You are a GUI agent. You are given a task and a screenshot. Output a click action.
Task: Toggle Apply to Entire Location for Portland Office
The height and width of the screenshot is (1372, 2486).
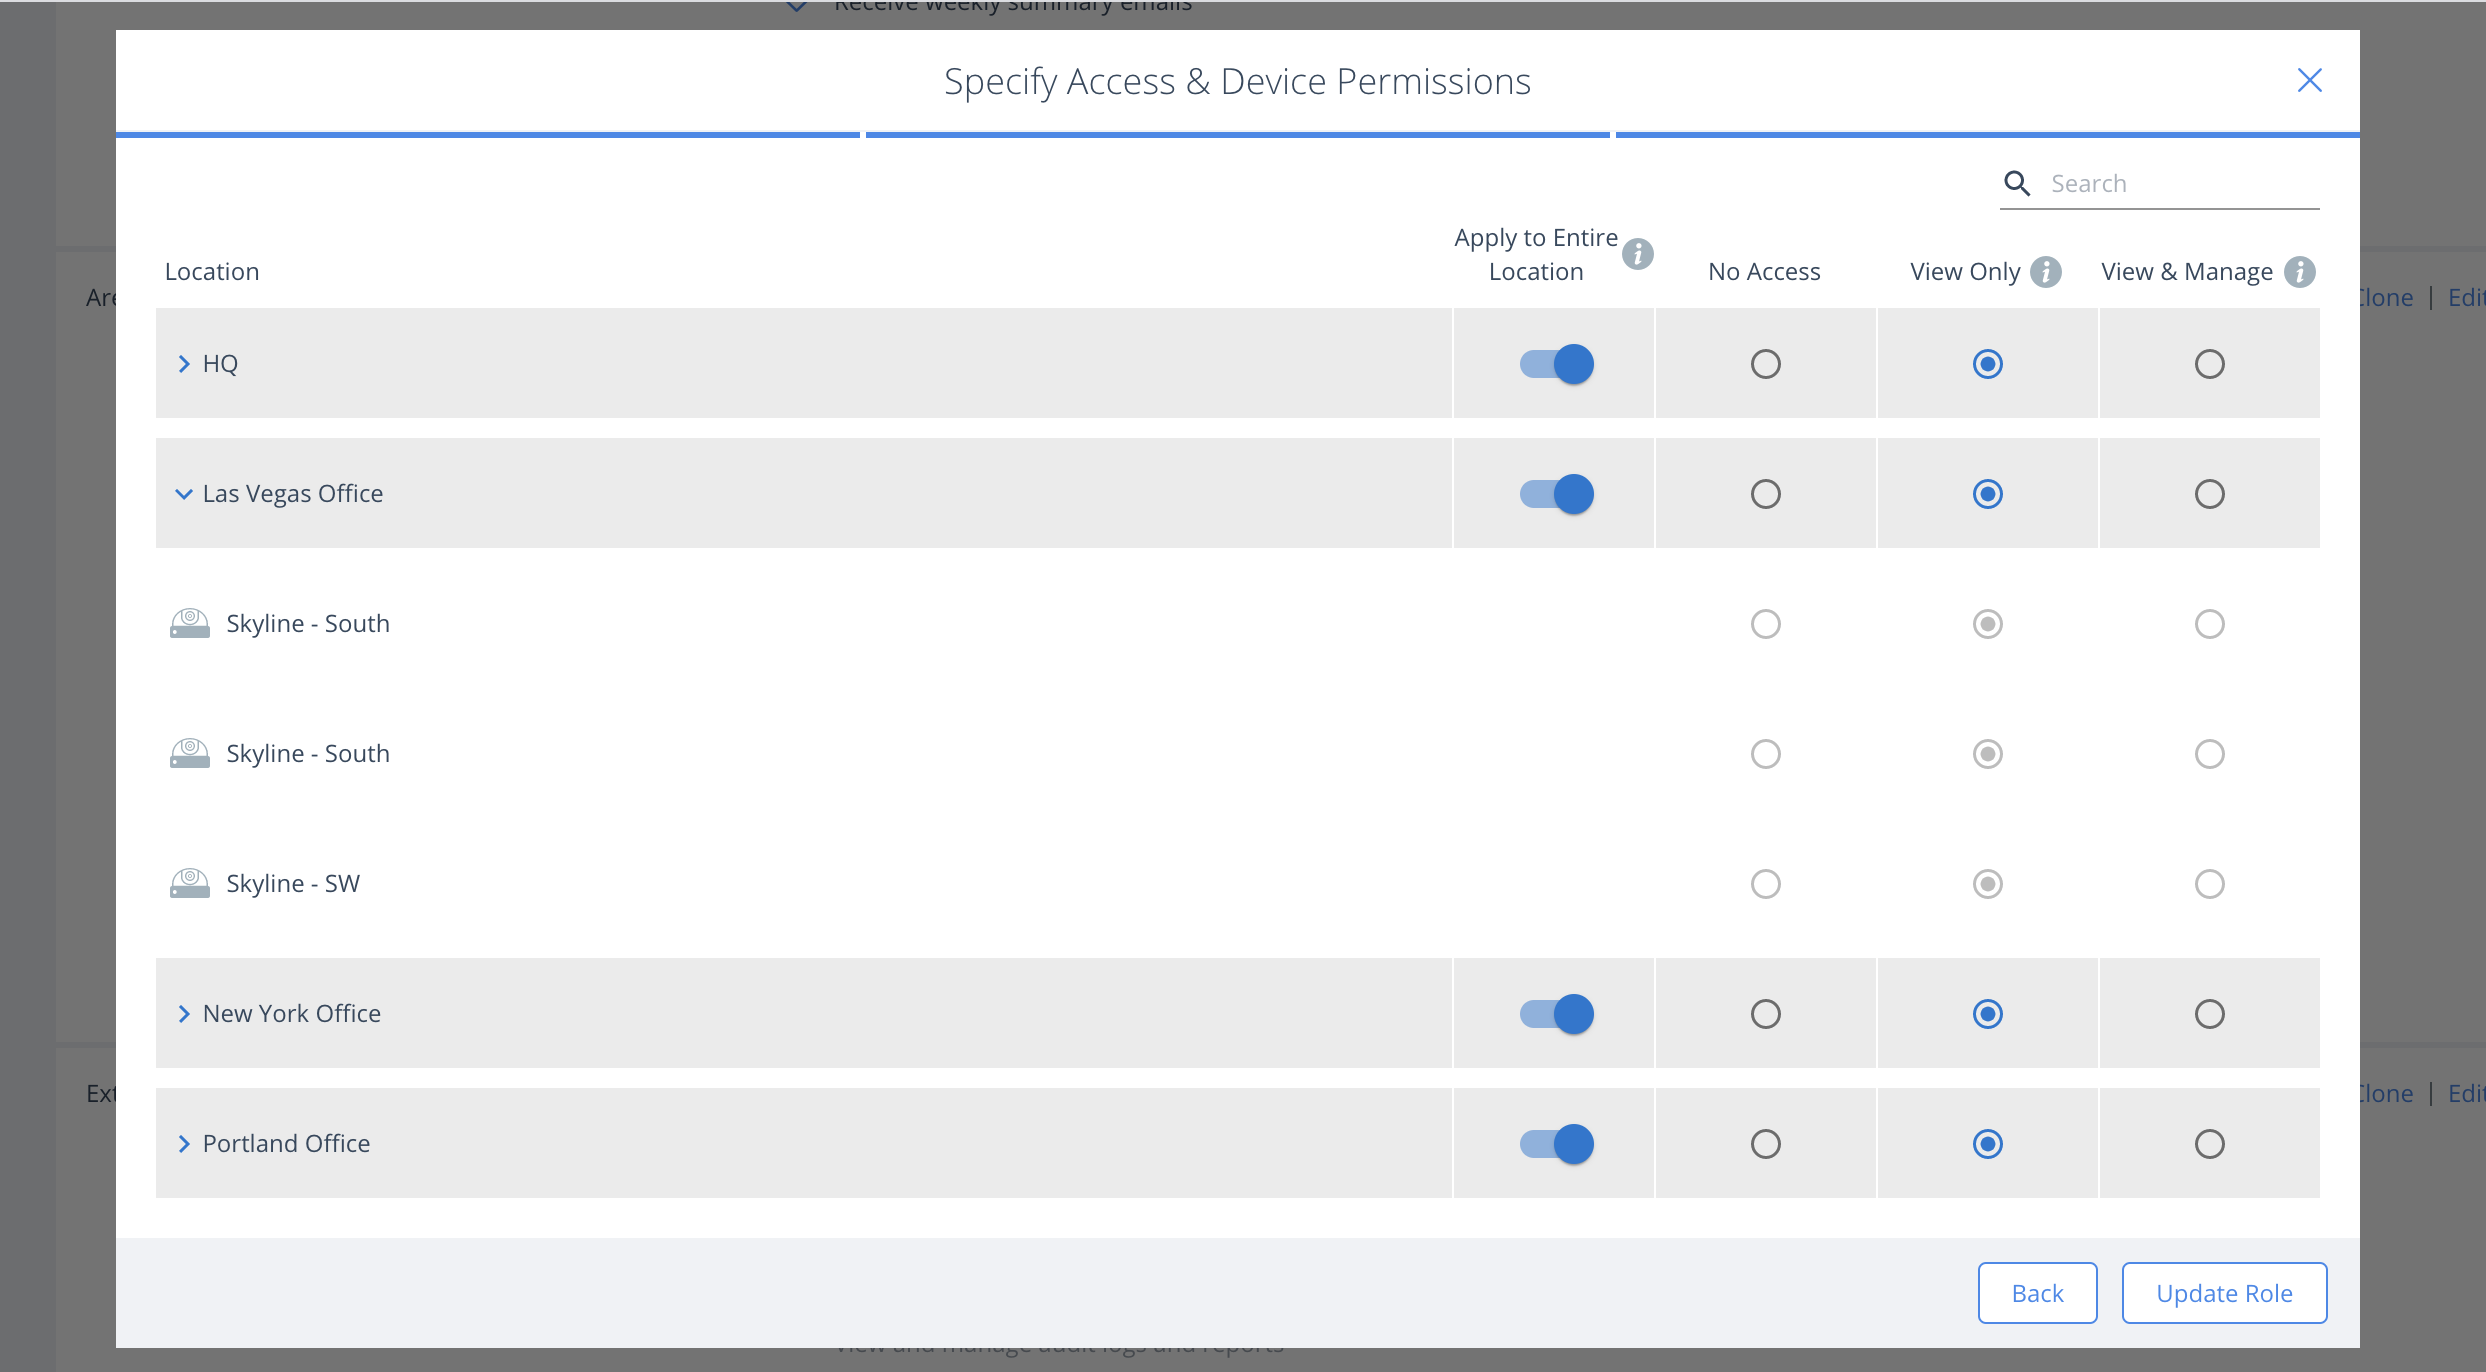(x=1552, y=1142)
